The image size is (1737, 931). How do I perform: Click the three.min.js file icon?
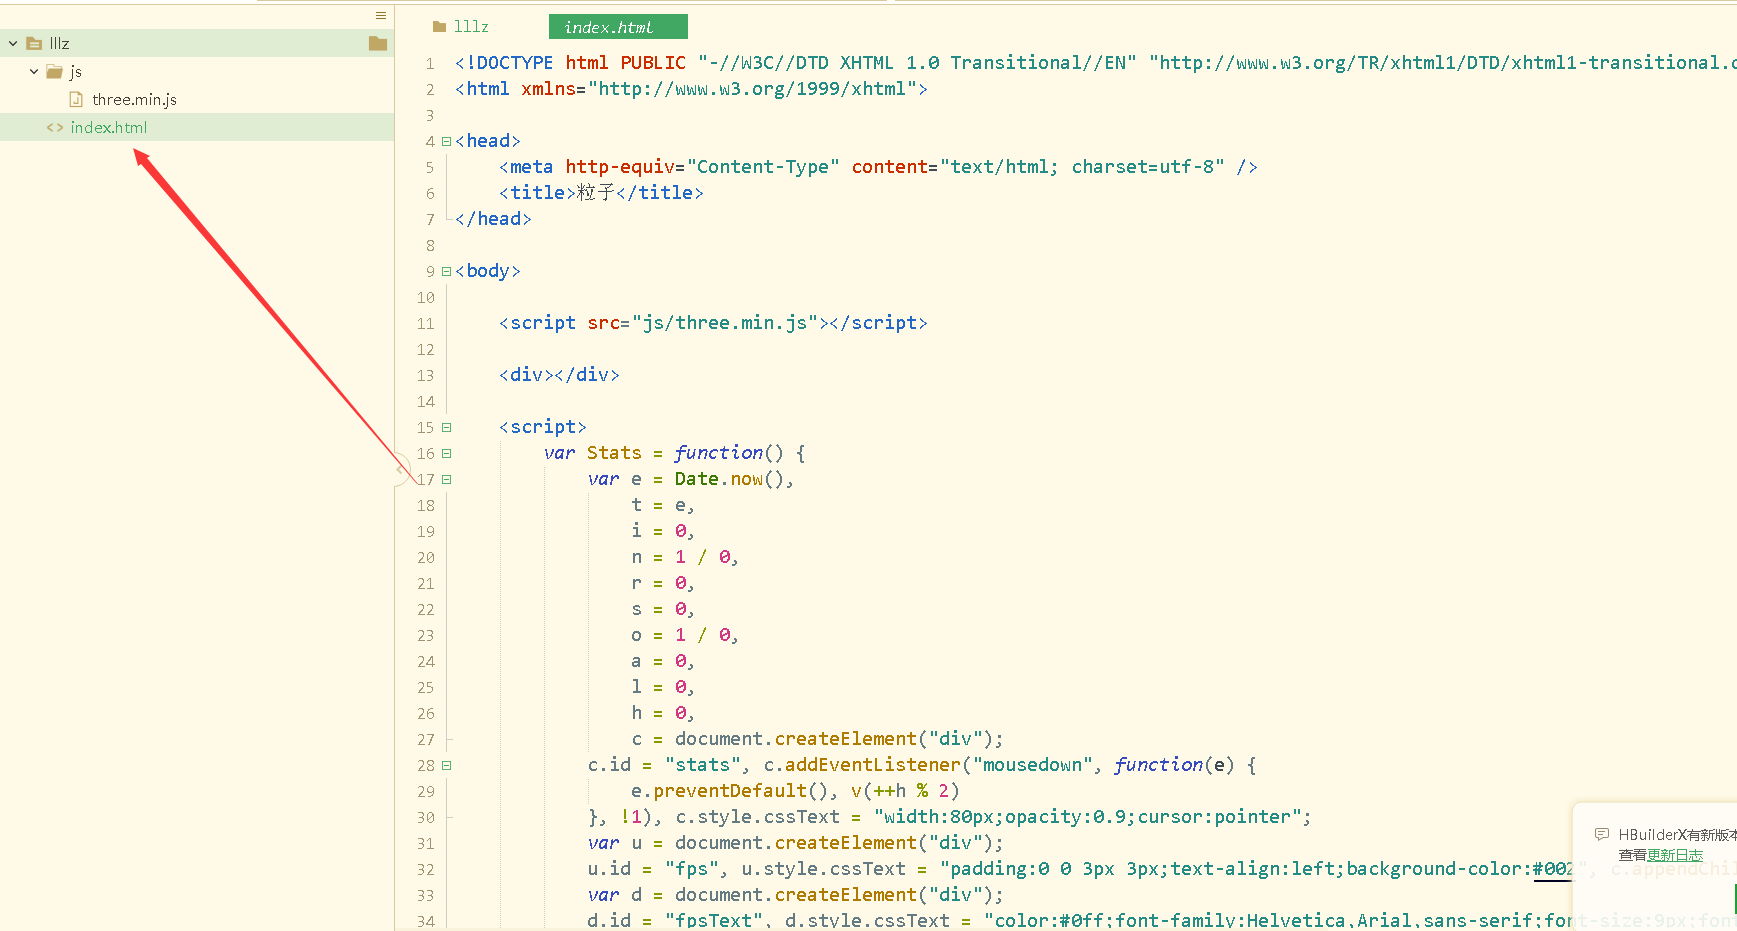76,99
